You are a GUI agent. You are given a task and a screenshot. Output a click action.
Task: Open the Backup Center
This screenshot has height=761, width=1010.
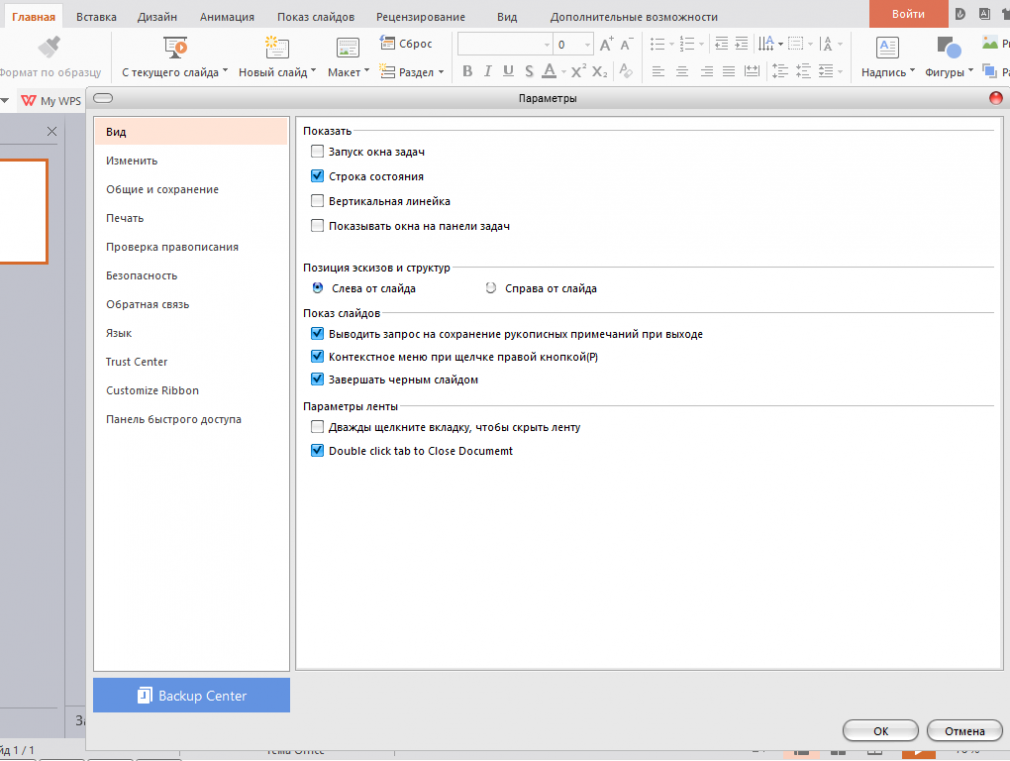pos(191,695)
